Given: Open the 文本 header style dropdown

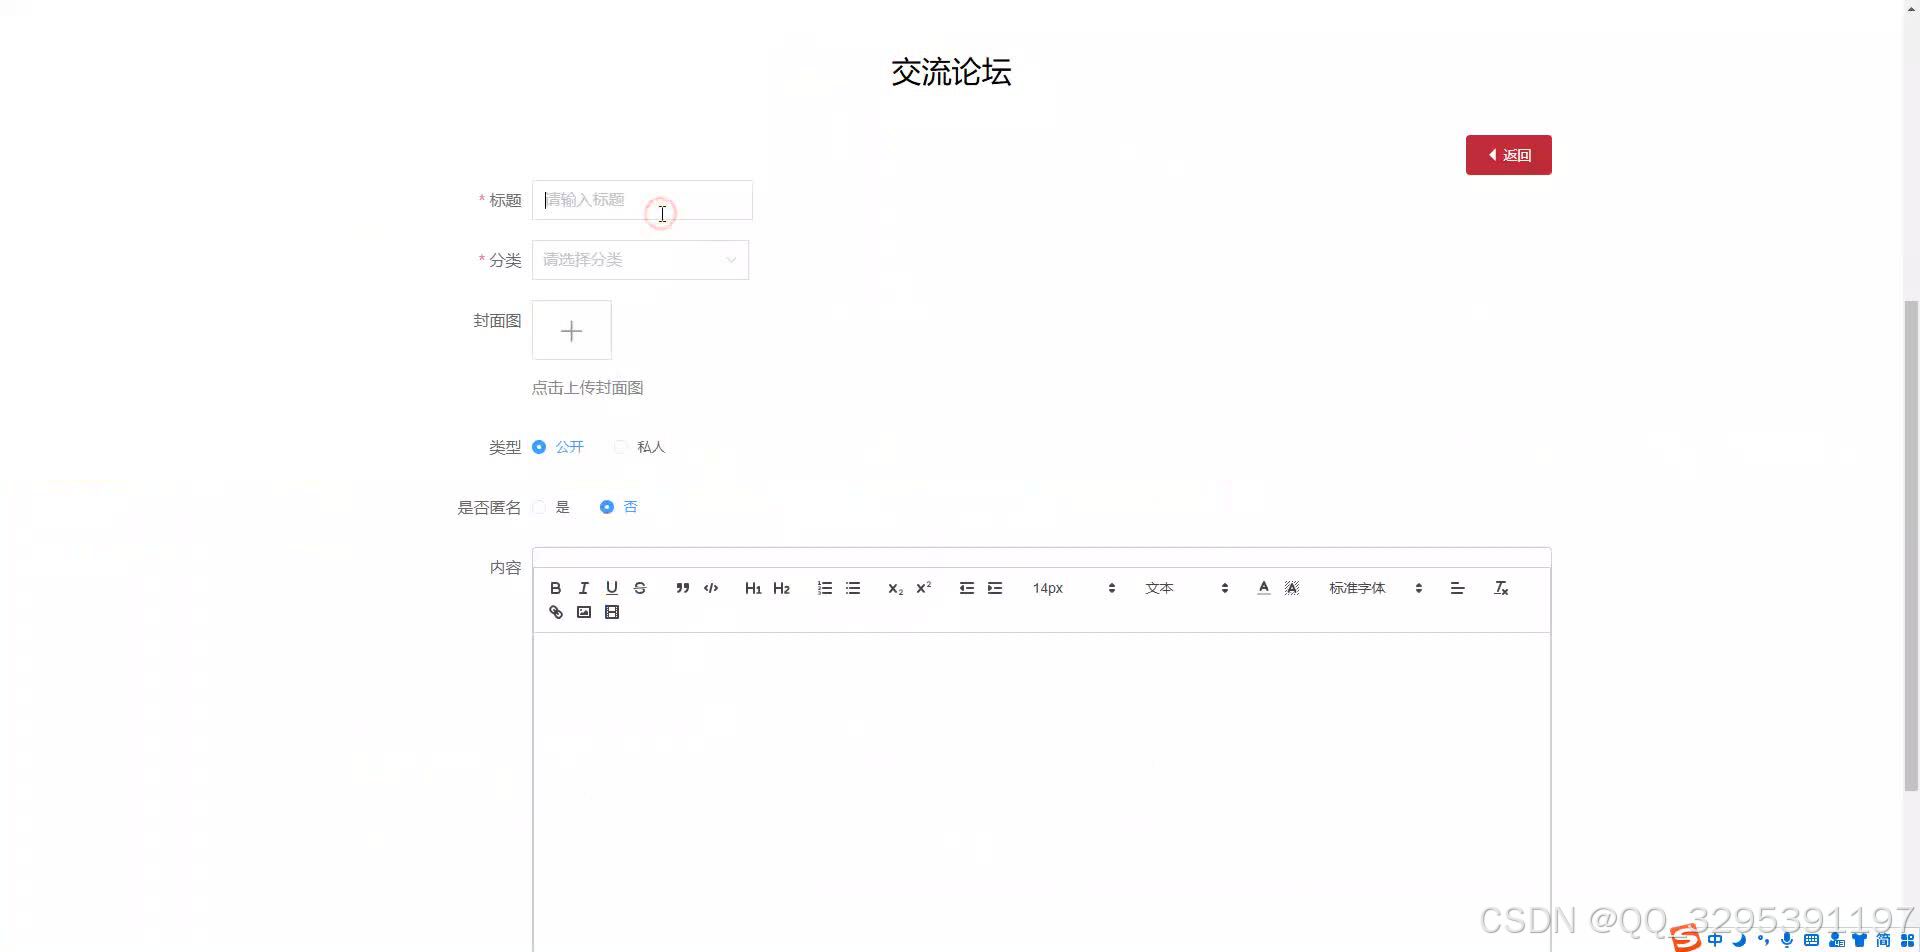Looking at the screenshot, I should click(1186, 588).
